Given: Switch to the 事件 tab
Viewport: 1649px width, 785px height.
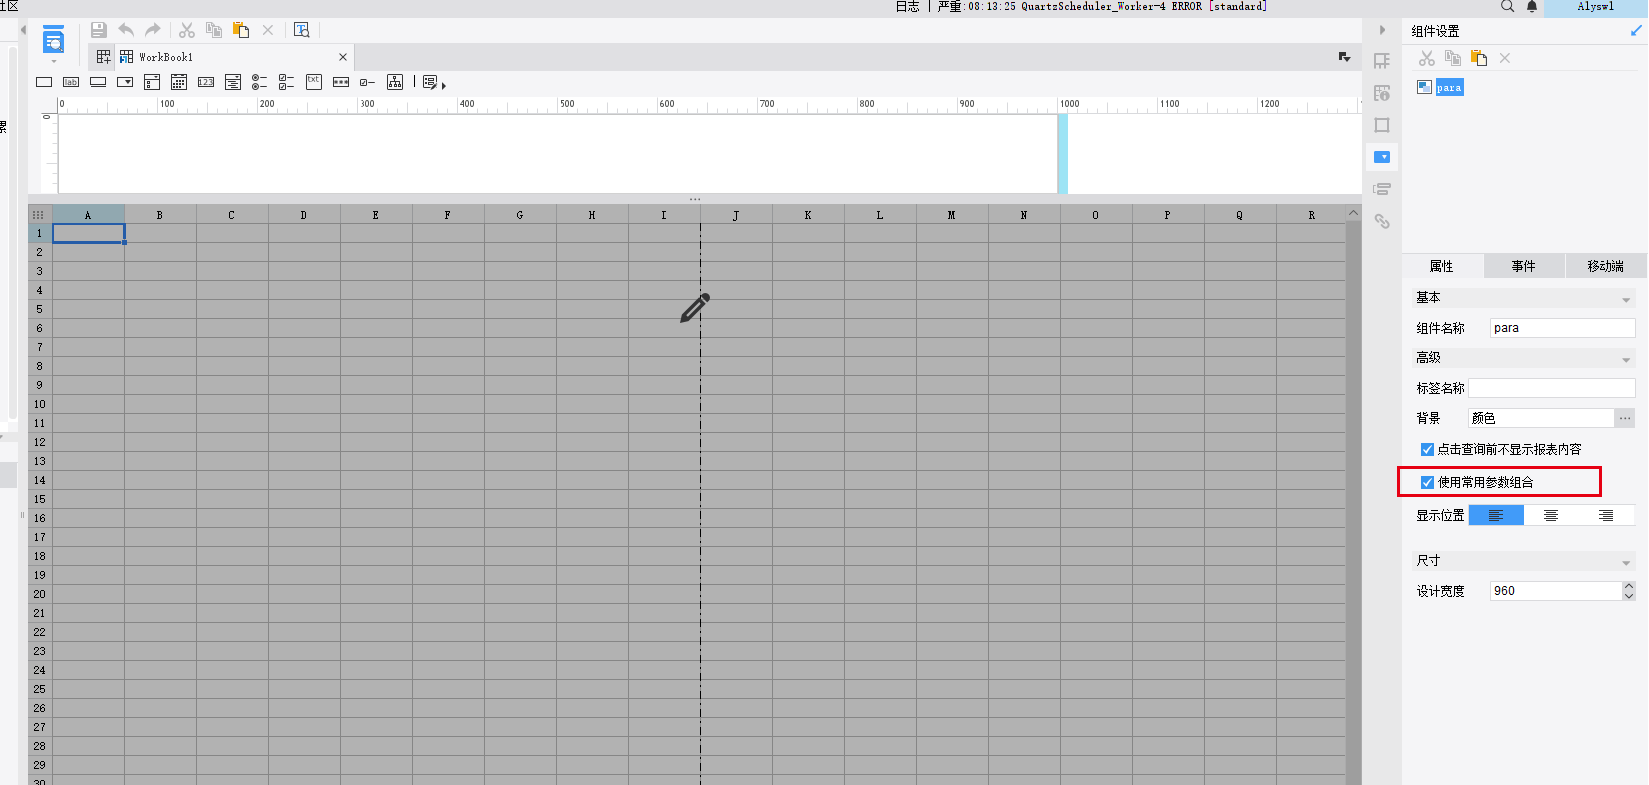Looking at the screenshot, I should [x=1523, y=266].
